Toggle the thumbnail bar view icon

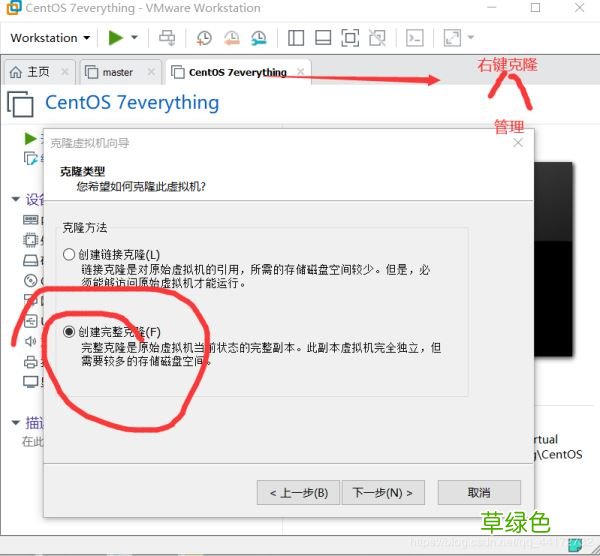[323, 38]
